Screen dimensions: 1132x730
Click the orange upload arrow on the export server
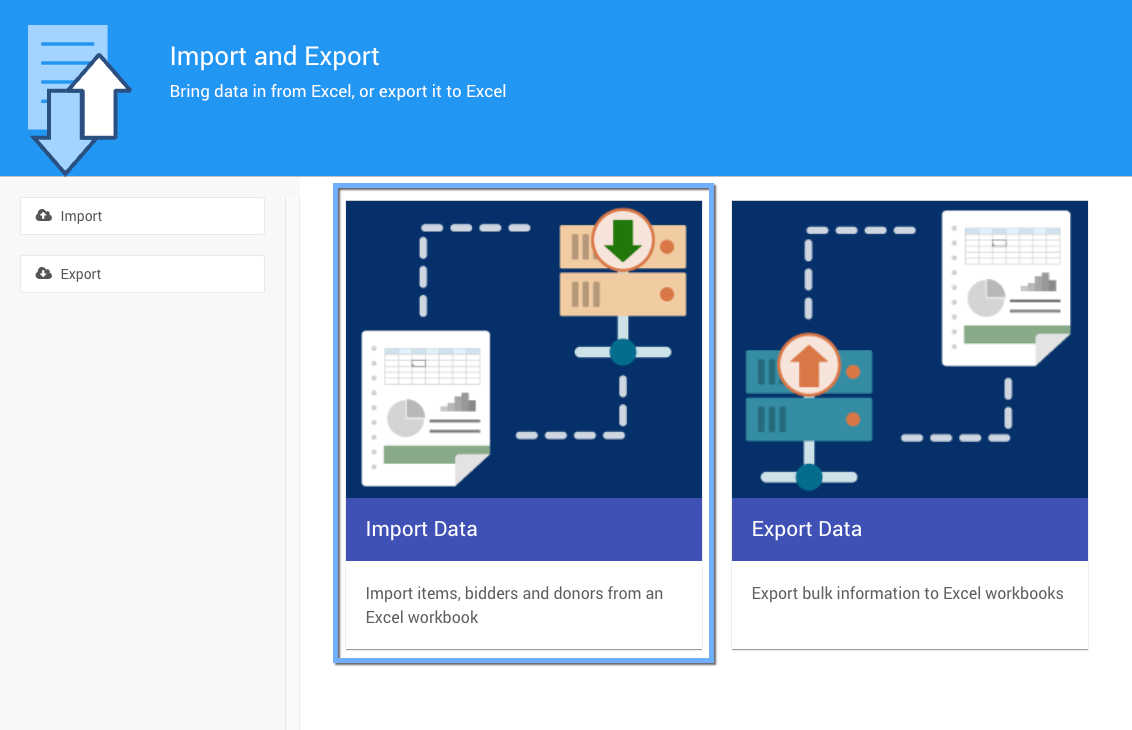[x=808, y=365]
